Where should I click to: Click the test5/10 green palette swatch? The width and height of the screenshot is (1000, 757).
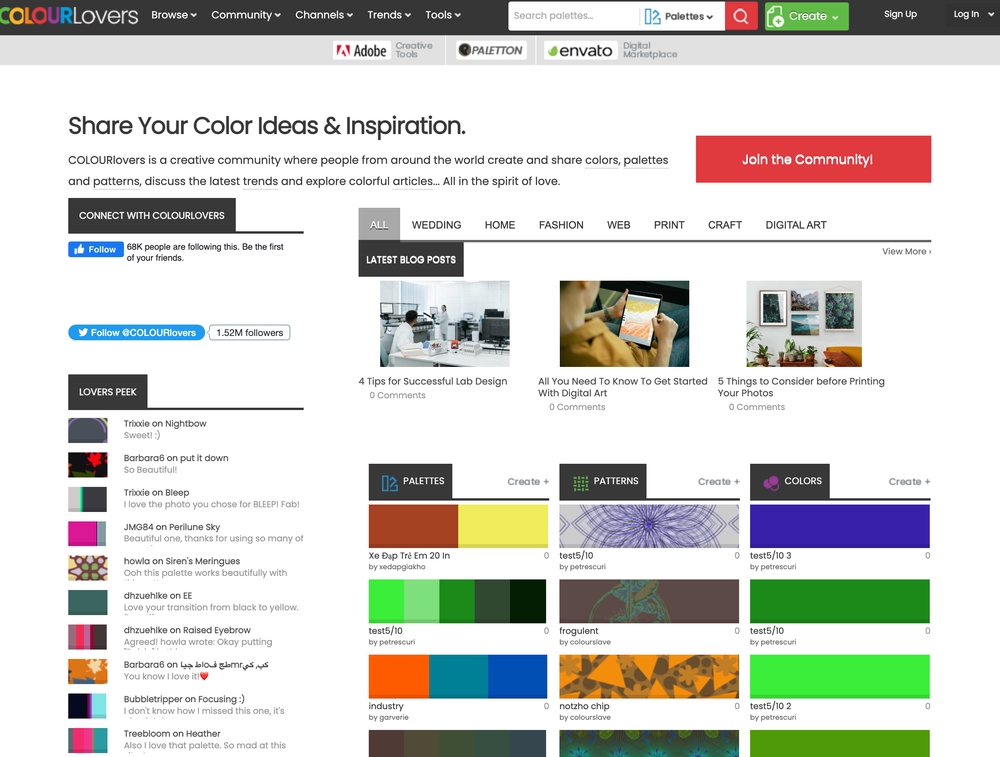pyautogui.click(x=457, y=600)
